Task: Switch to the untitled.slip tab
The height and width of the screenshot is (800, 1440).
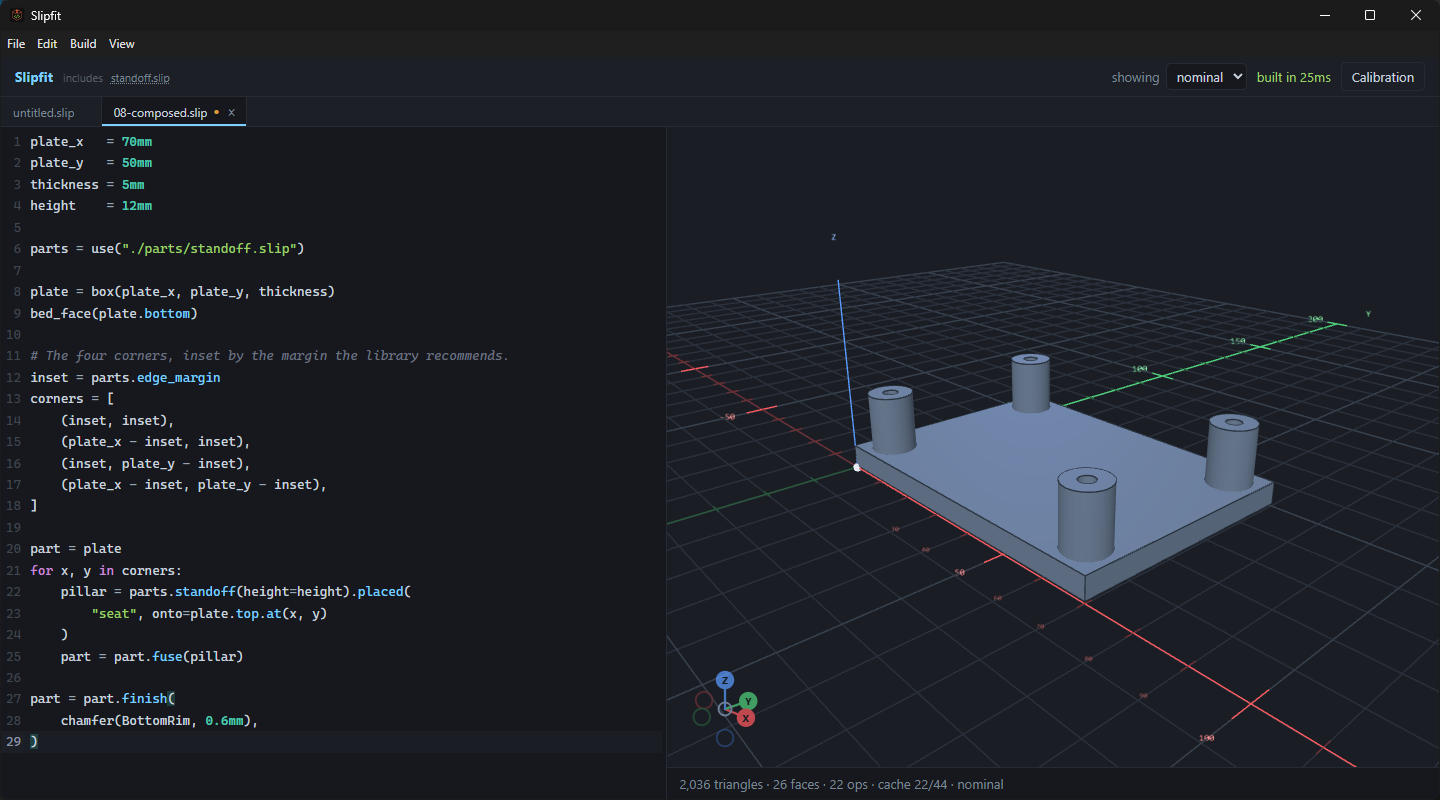Action: click(44, 113)
